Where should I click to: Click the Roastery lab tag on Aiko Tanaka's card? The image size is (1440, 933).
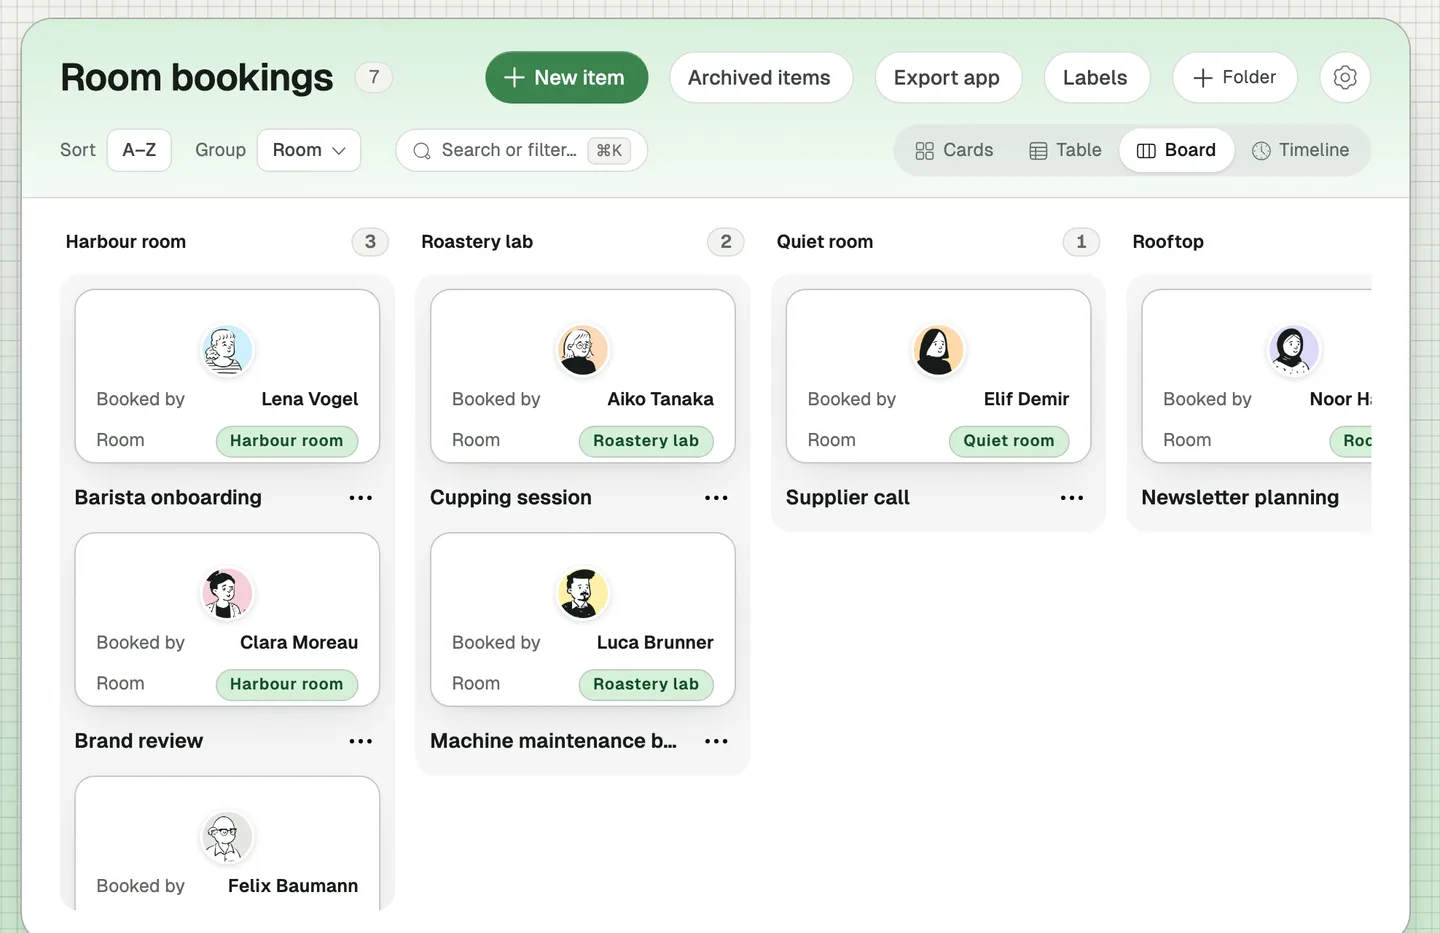[x=646, y=441]
